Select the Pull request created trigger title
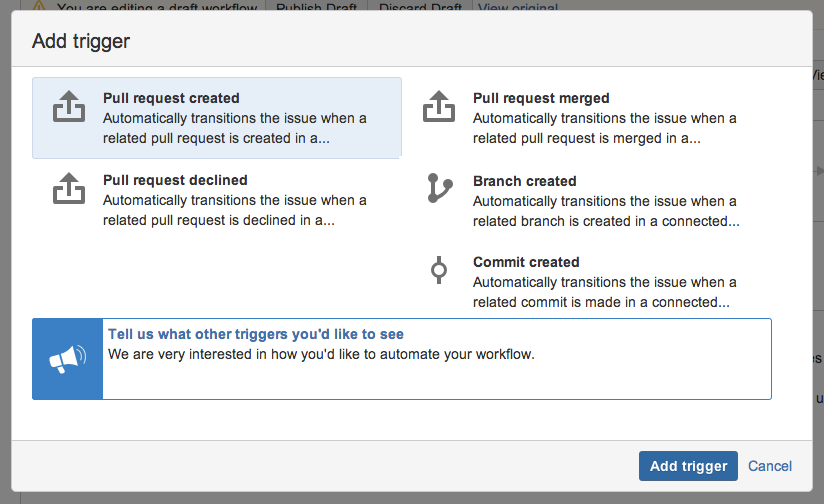 tap(171, 98)
